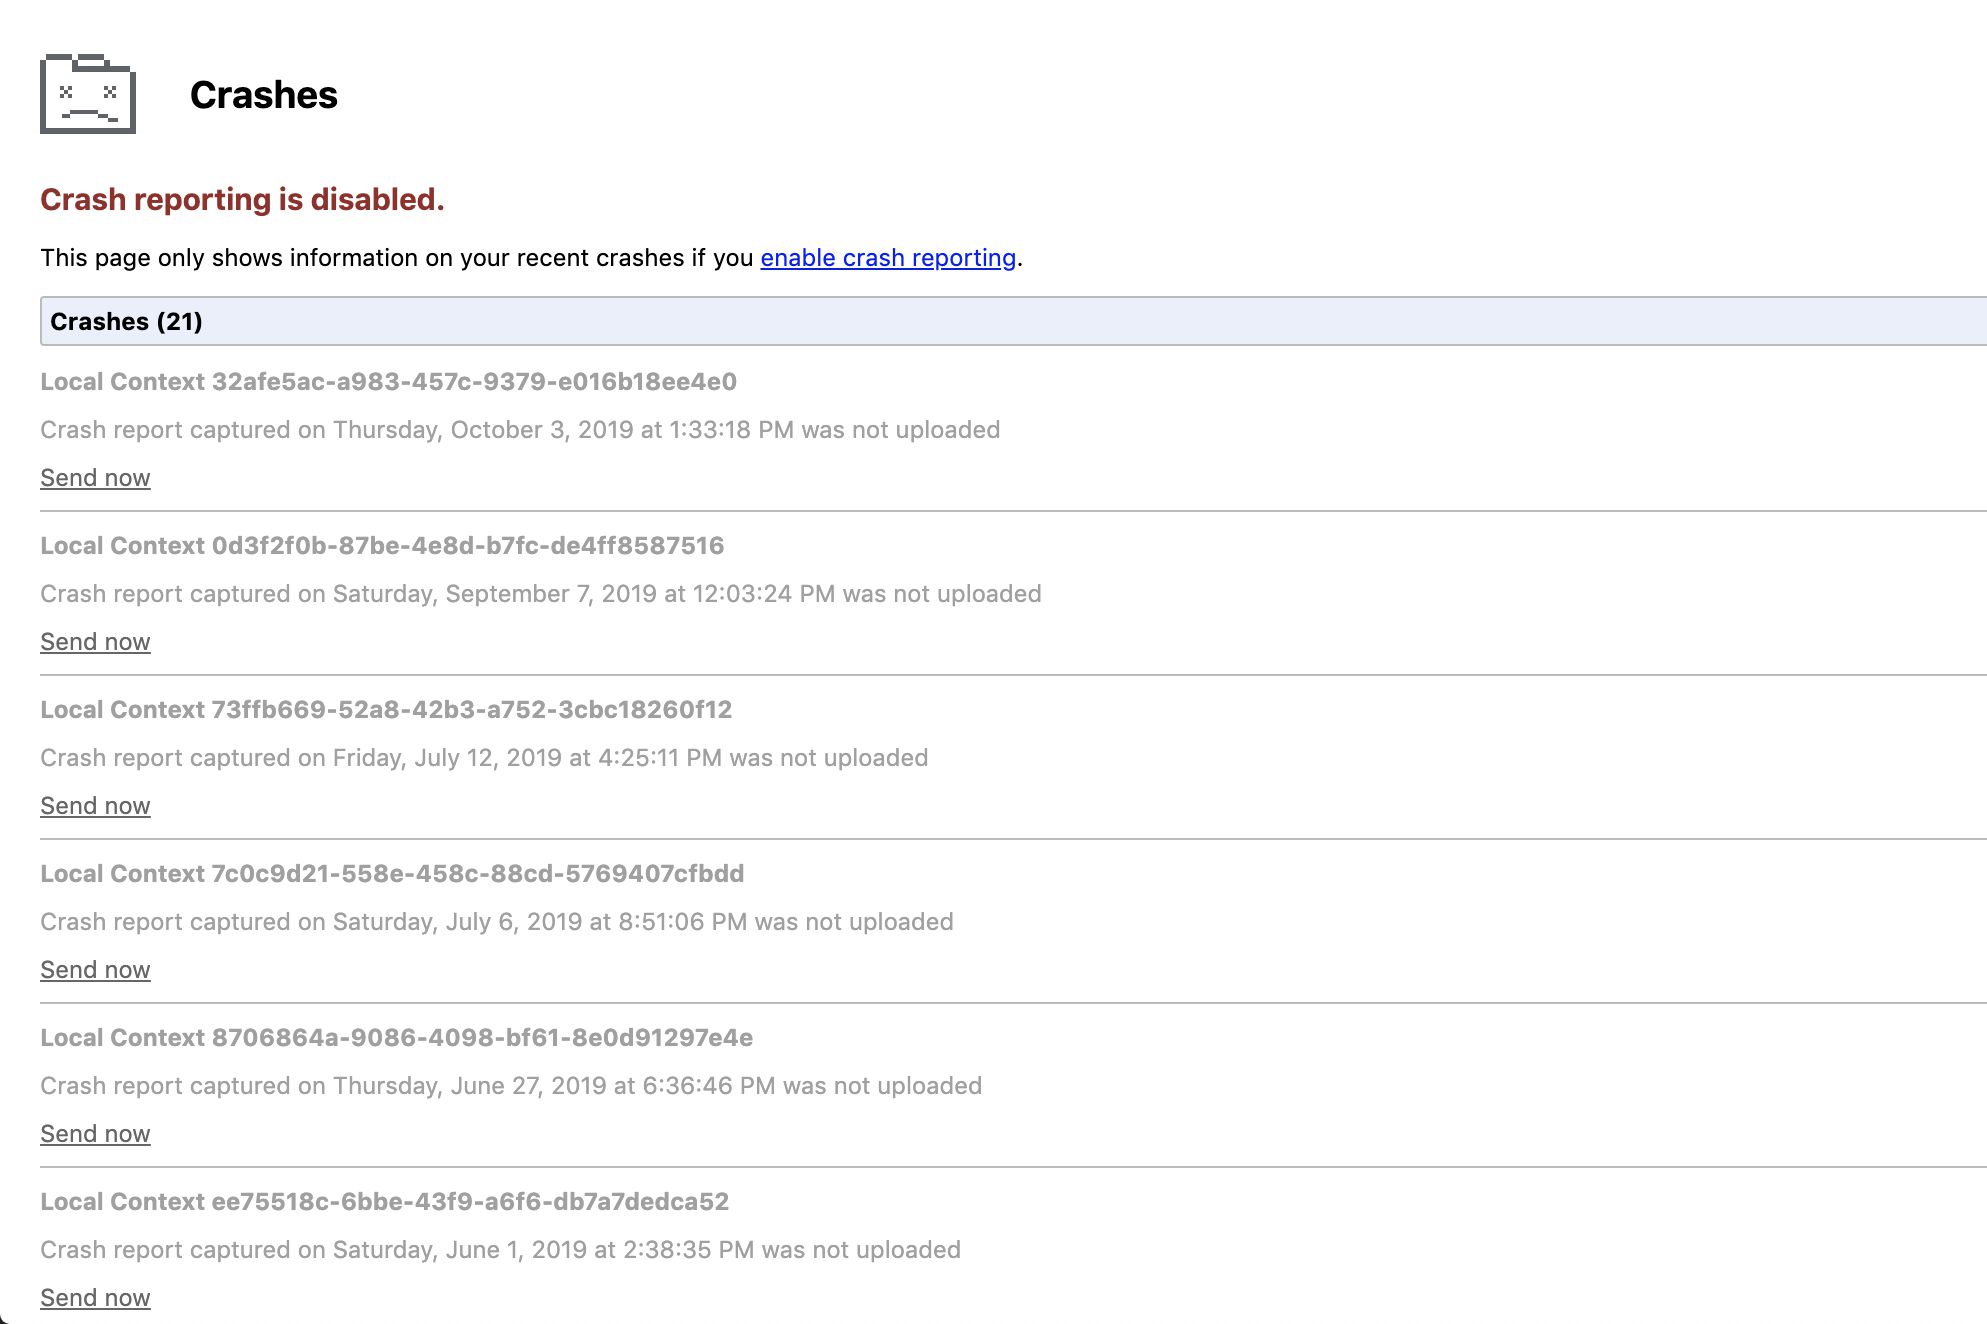Send now for crash 32afe5ac-a983

coord(95,478)
